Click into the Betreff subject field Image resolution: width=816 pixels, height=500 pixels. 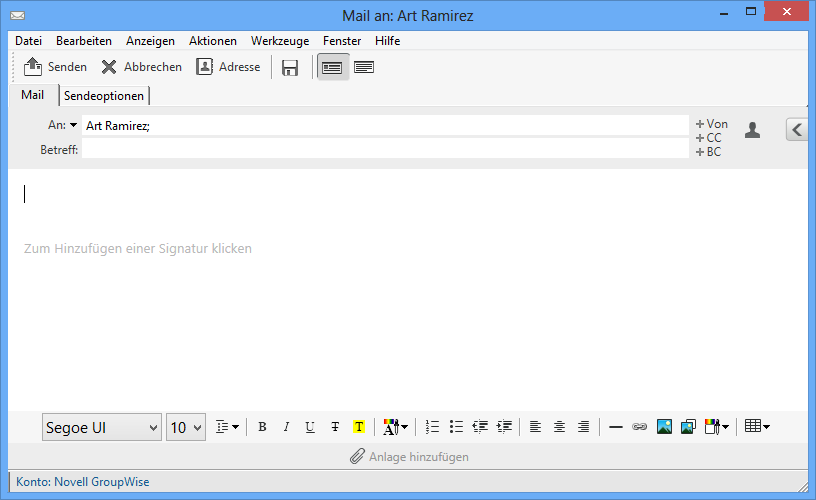(x=385, y=150)
